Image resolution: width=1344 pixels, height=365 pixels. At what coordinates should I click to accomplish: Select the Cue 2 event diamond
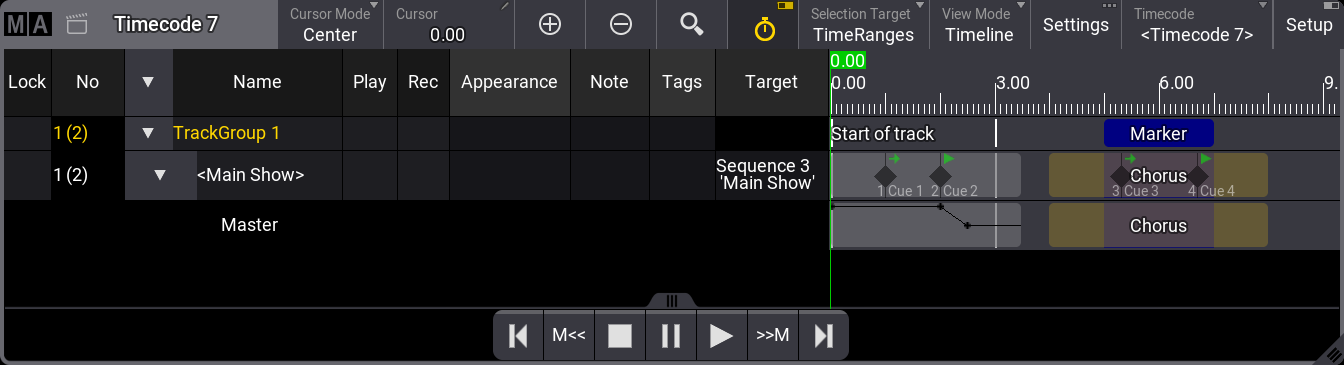pyautogui.click(x=940, y=176)
